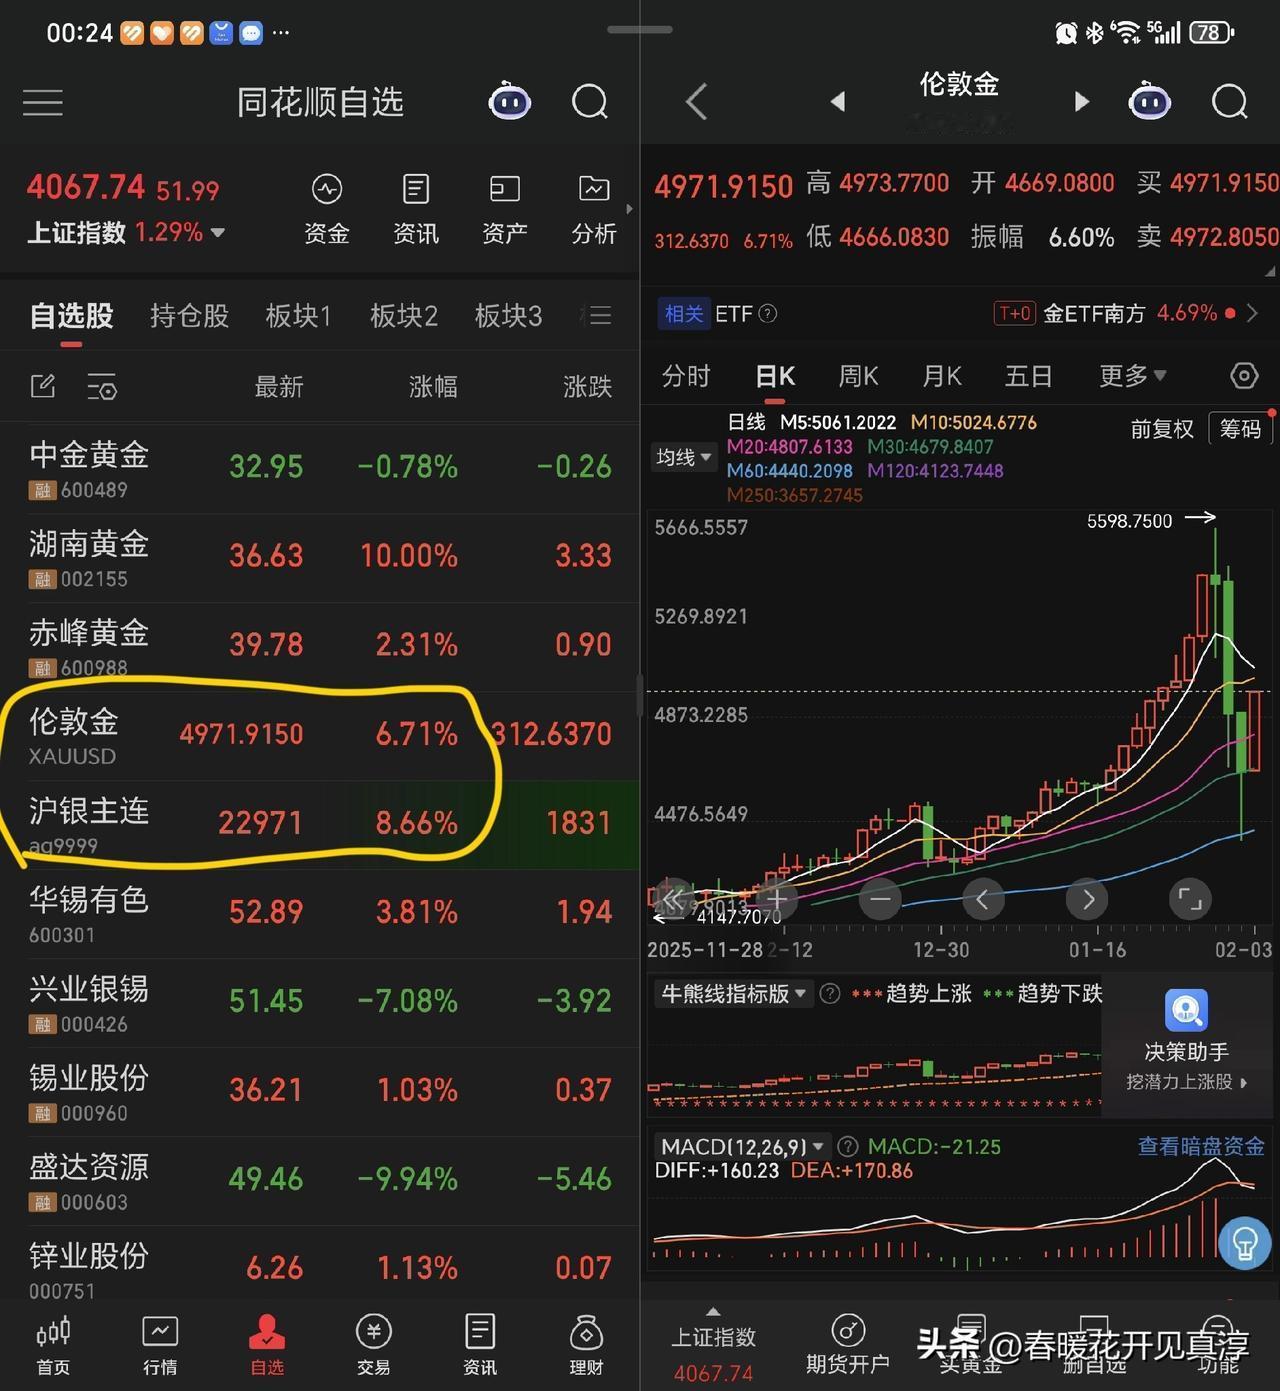The width and height of the screenshot is (1280, 1391).
Task: Open the 挖潜力上涨股 link
Action: point(1186,1082)
